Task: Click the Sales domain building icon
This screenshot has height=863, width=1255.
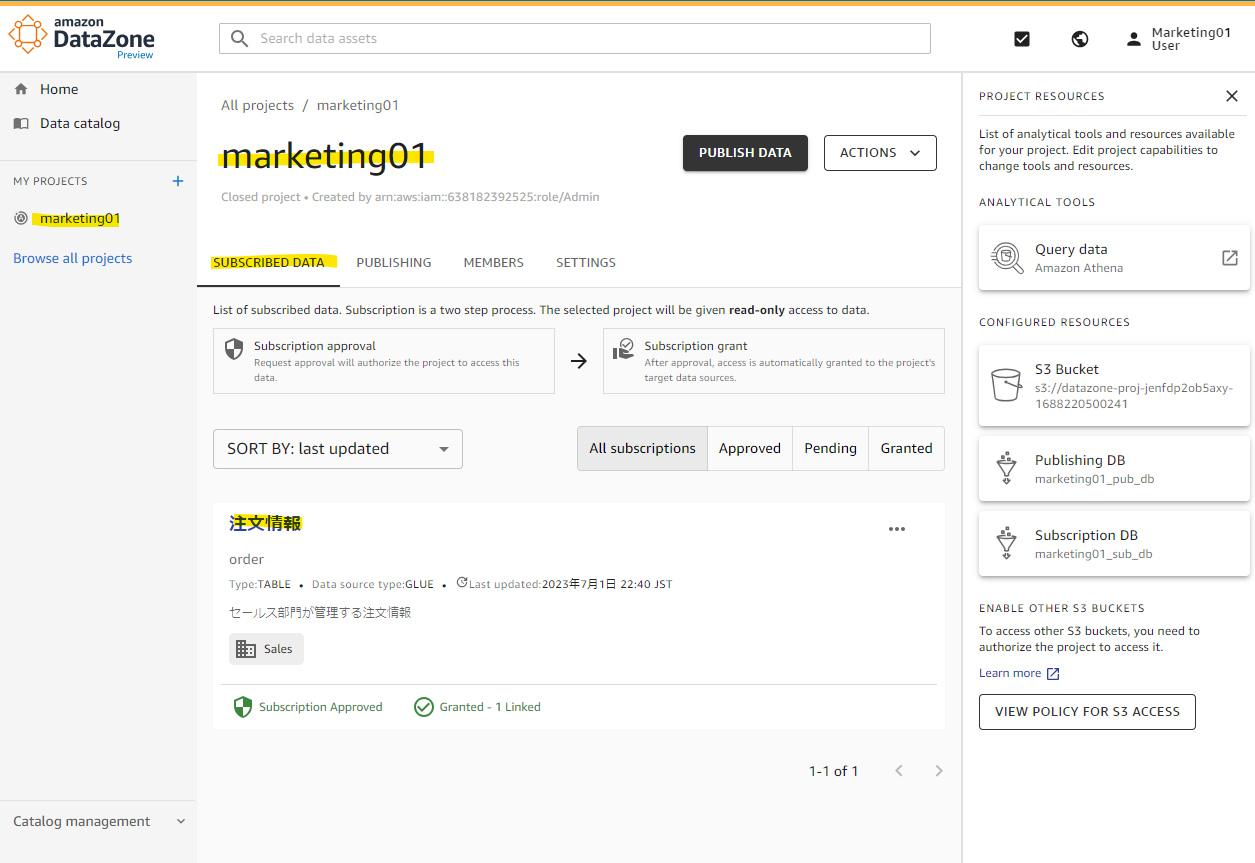Action: (x=246, y=649)
